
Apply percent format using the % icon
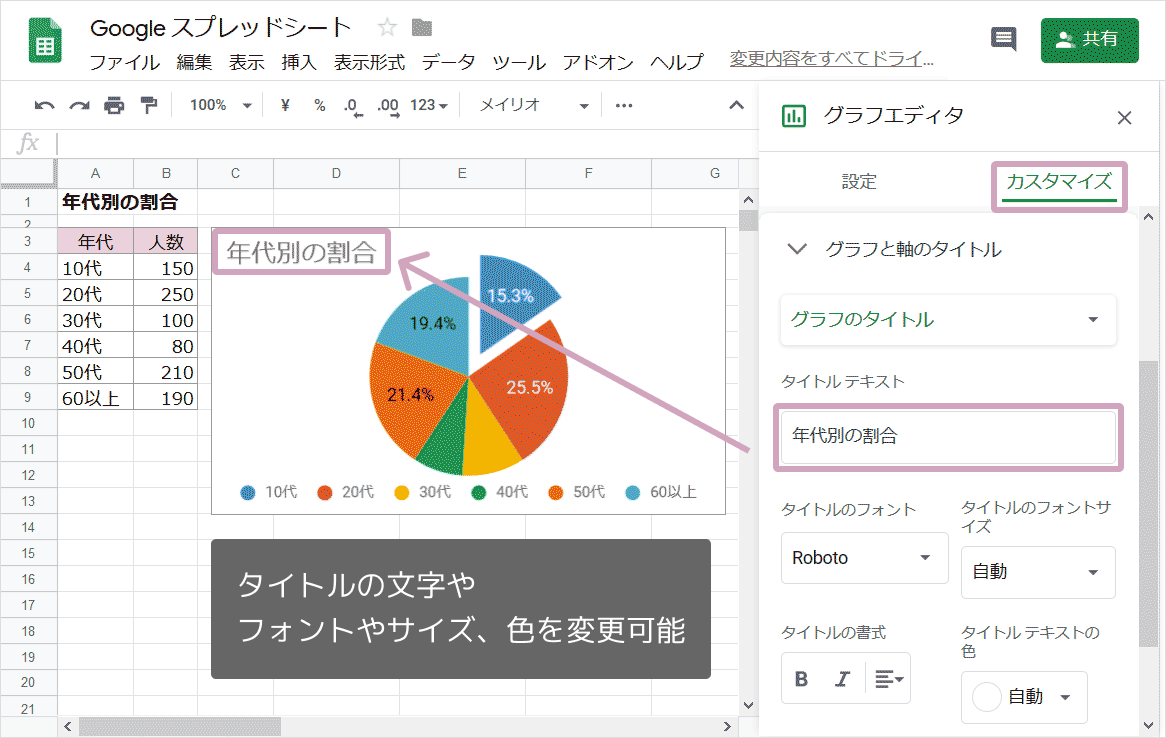318,105
